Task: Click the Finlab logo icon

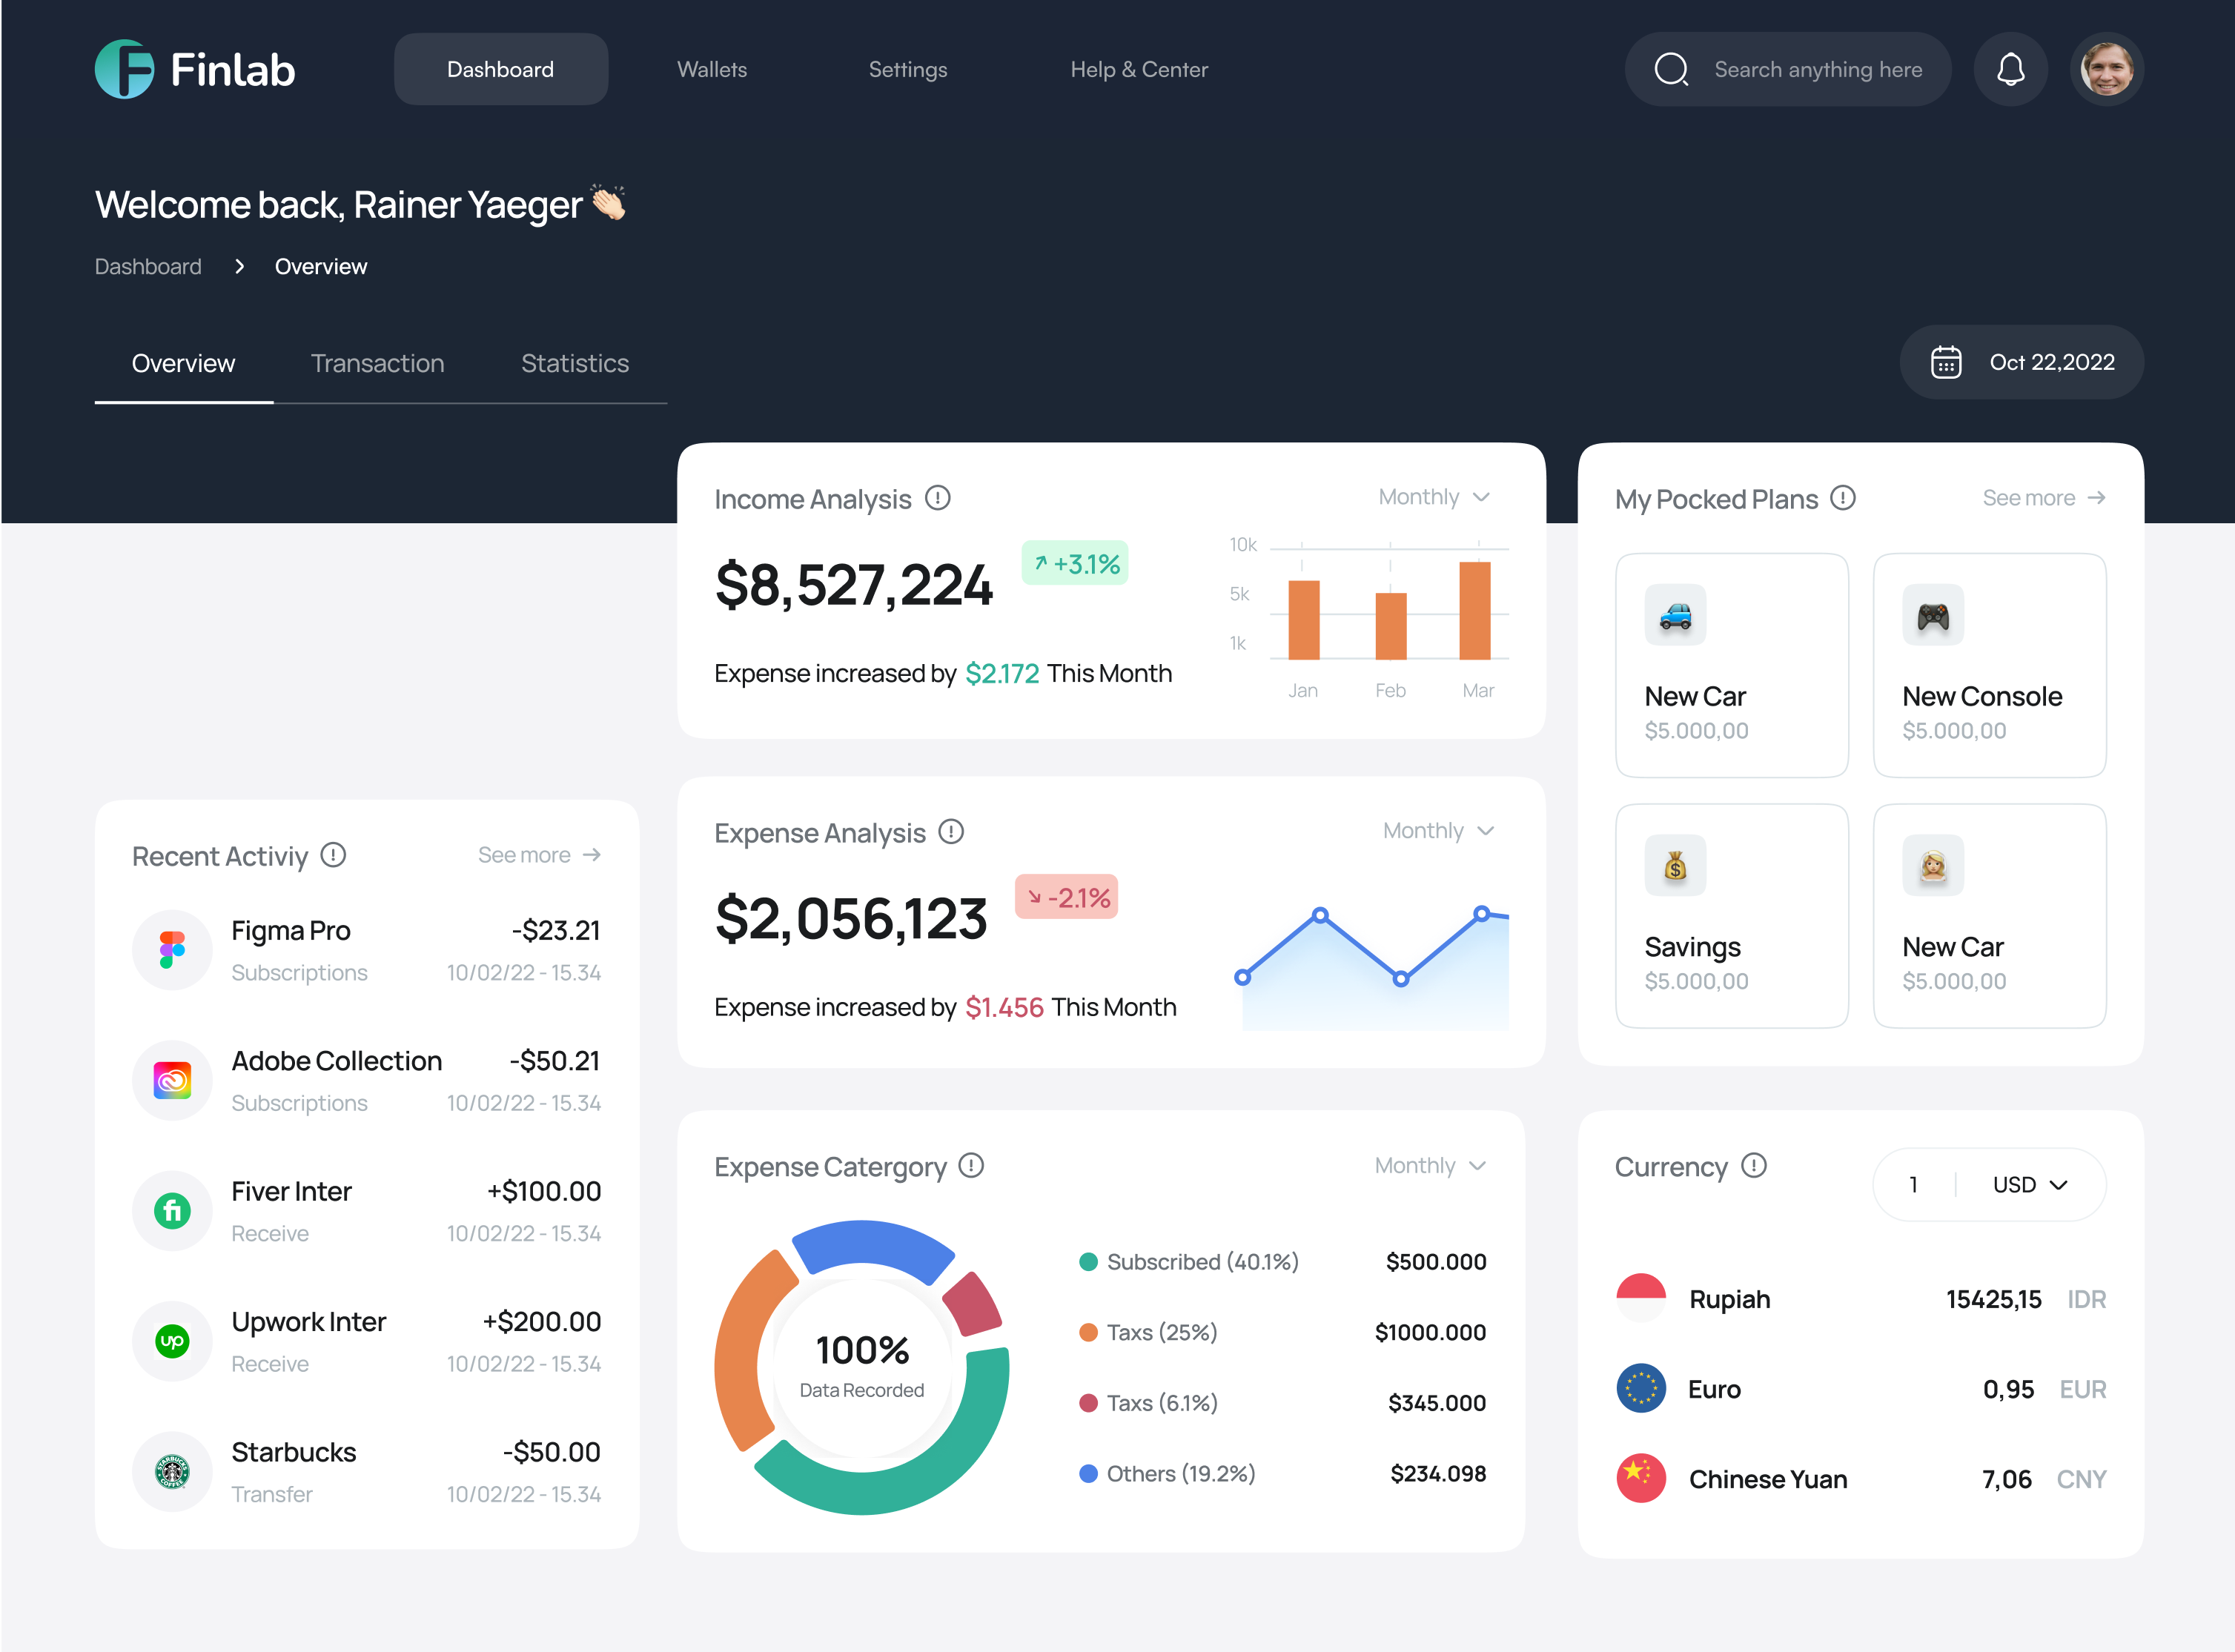Action: (124, 69)
